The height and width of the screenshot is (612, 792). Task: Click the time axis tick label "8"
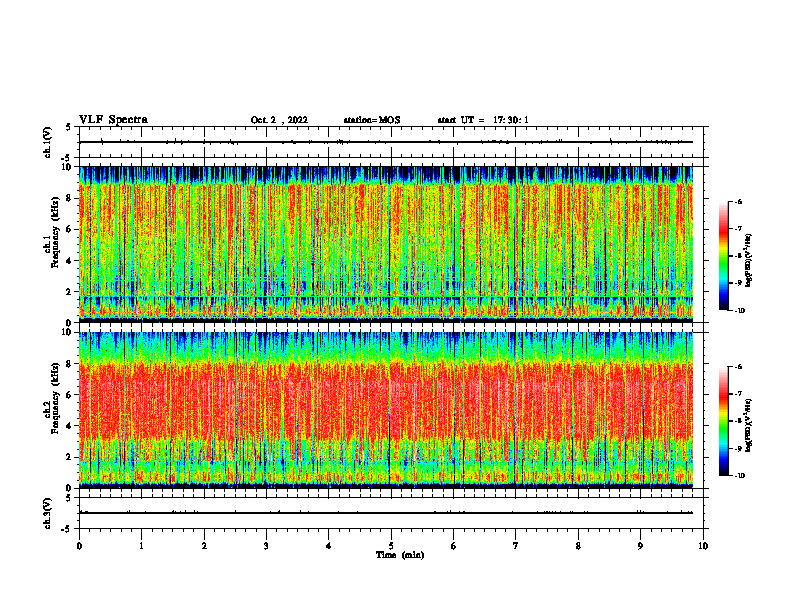(x=578, y=546)
